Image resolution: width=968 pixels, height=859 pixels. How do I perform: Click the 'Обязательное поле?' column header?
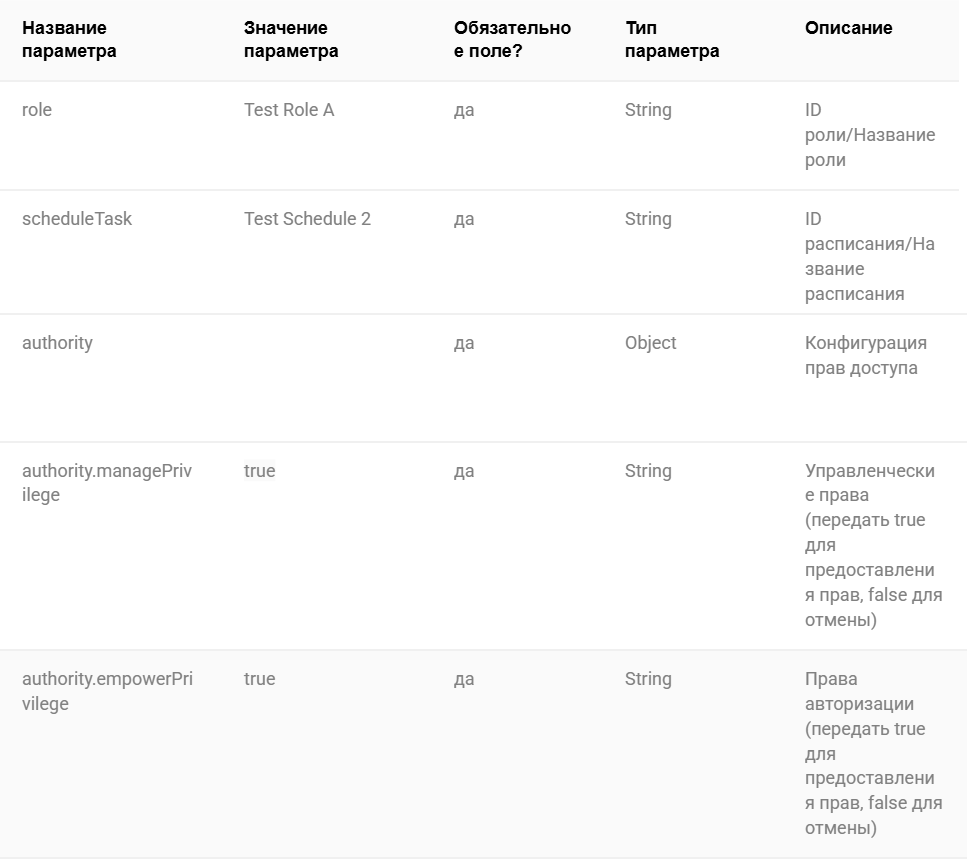coord(512,40)
